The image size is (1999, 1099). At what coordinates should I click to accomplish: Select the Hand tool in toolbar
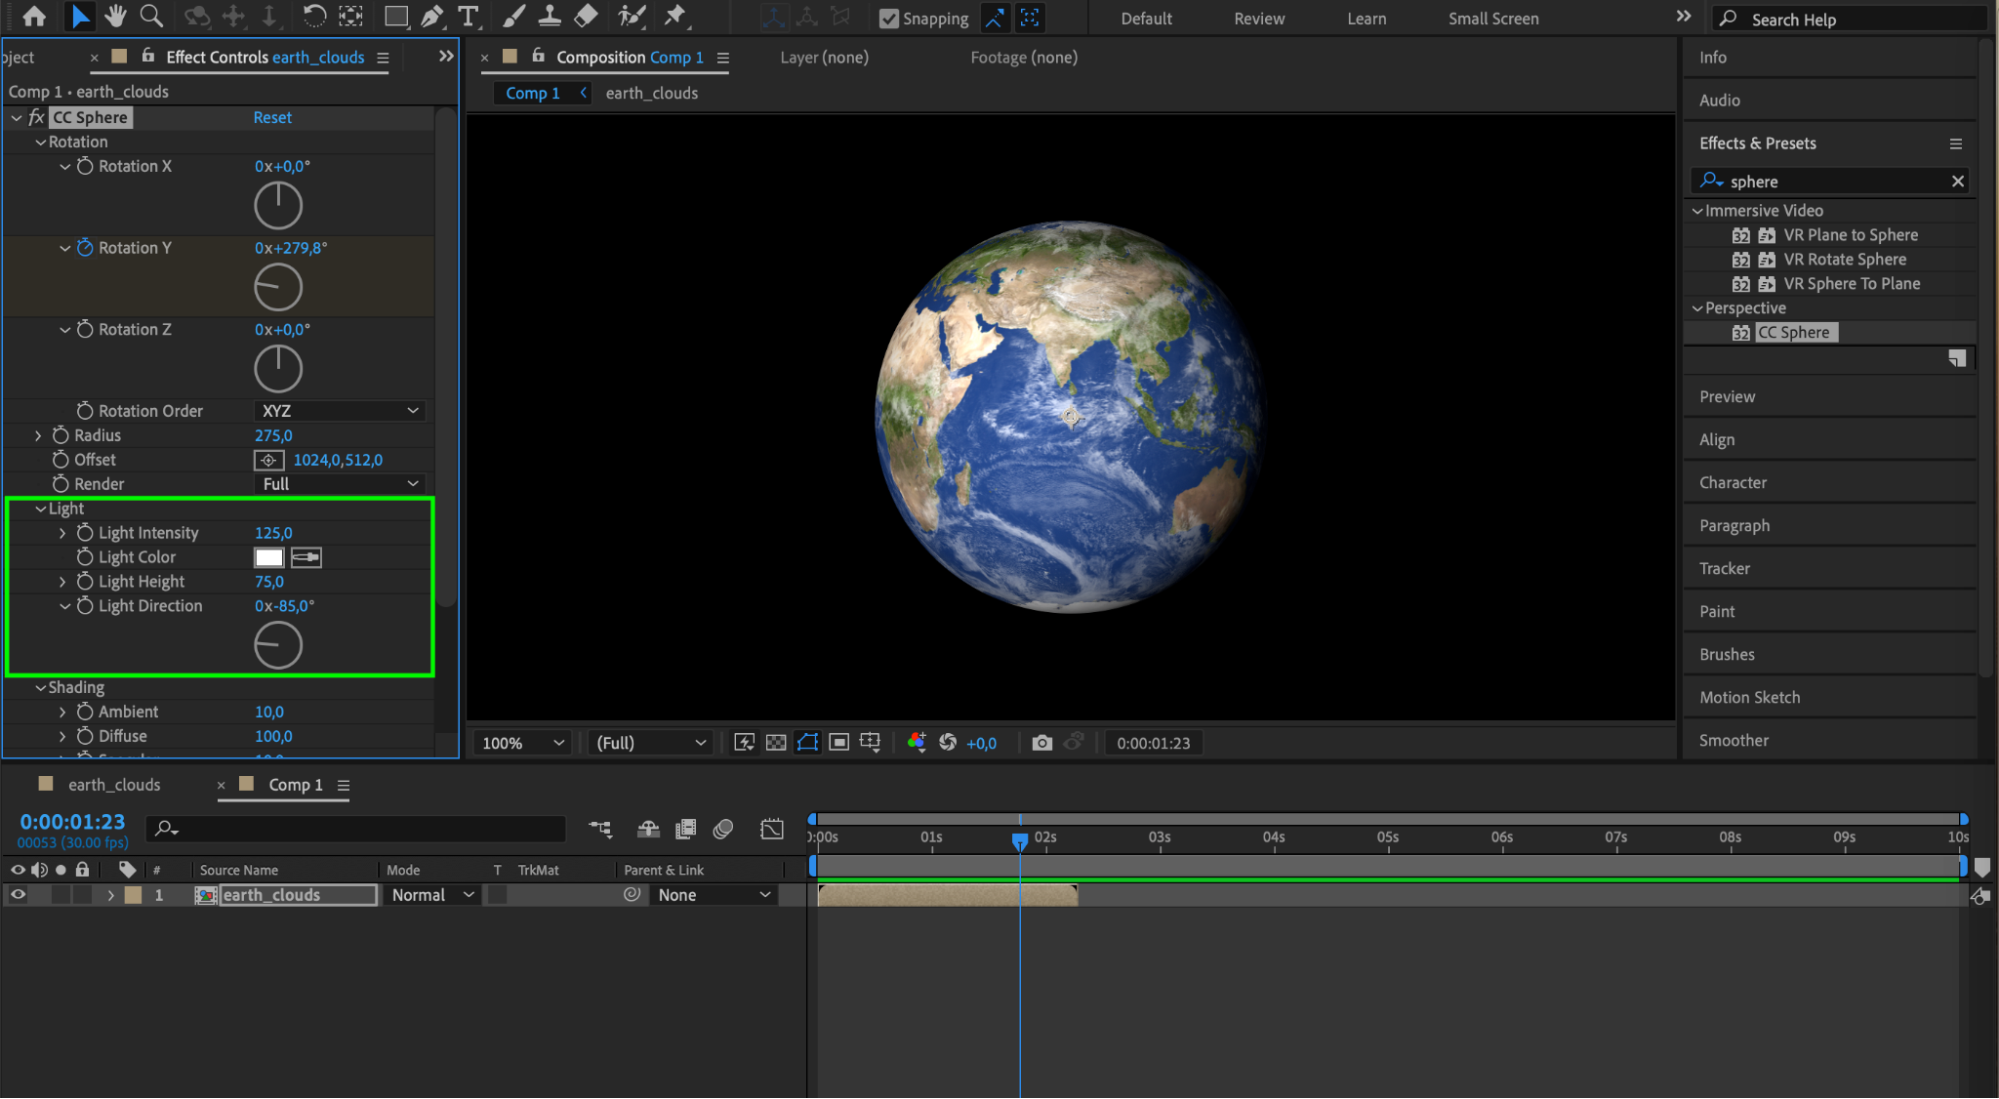click(x=116, y=16)
